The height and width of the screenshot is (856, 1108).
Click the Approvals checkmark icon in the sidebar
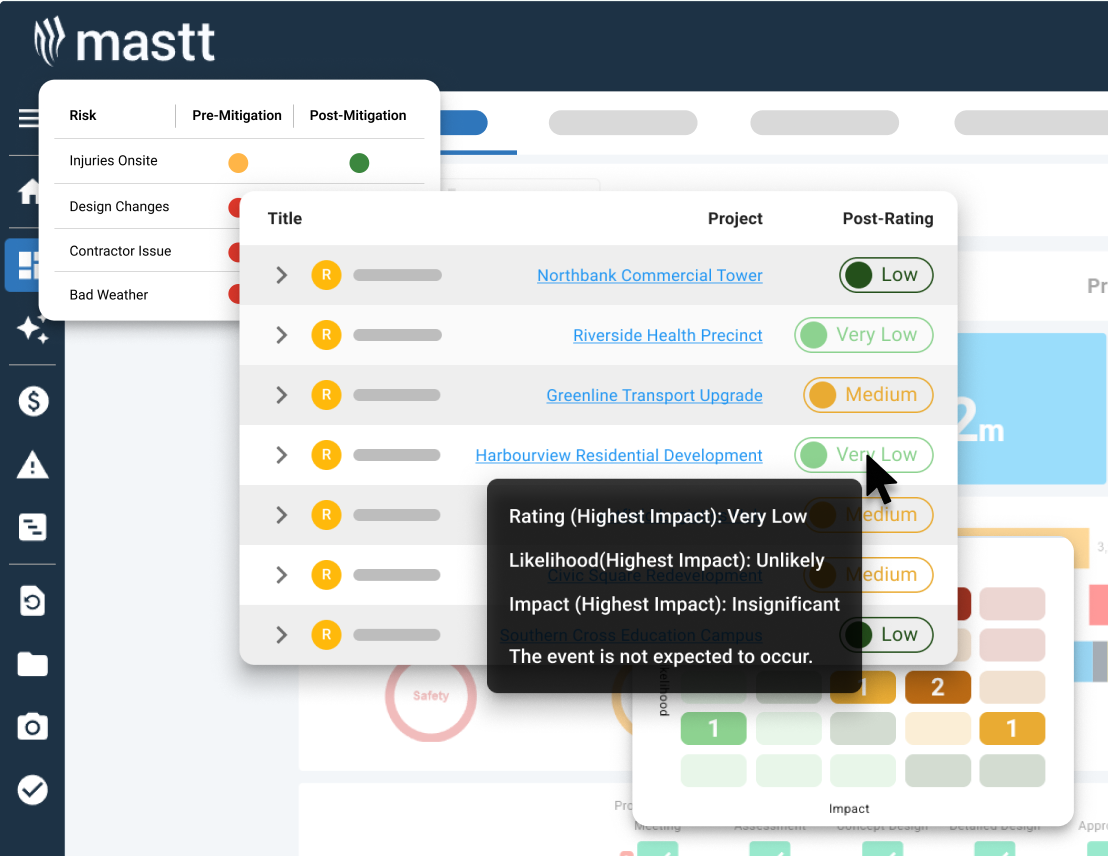coord(31,790)
